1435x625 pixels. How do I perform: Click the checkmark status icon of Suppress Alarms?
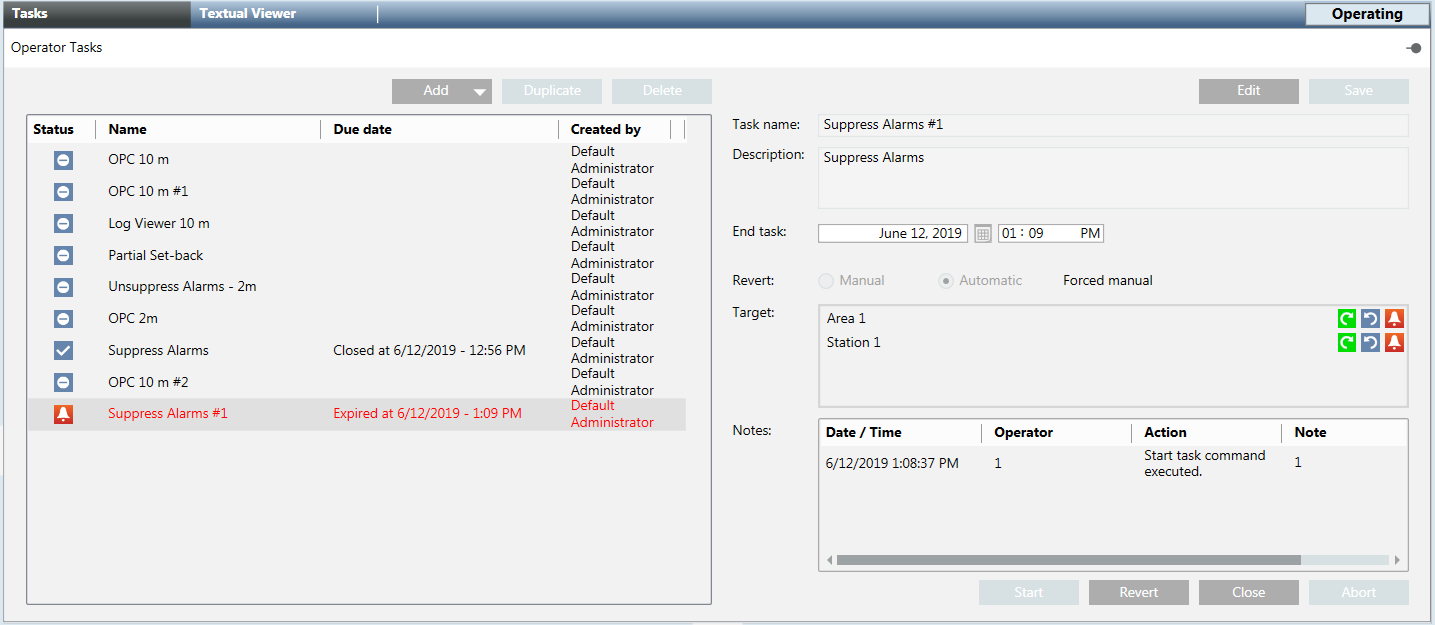click(x=63, y=351)
